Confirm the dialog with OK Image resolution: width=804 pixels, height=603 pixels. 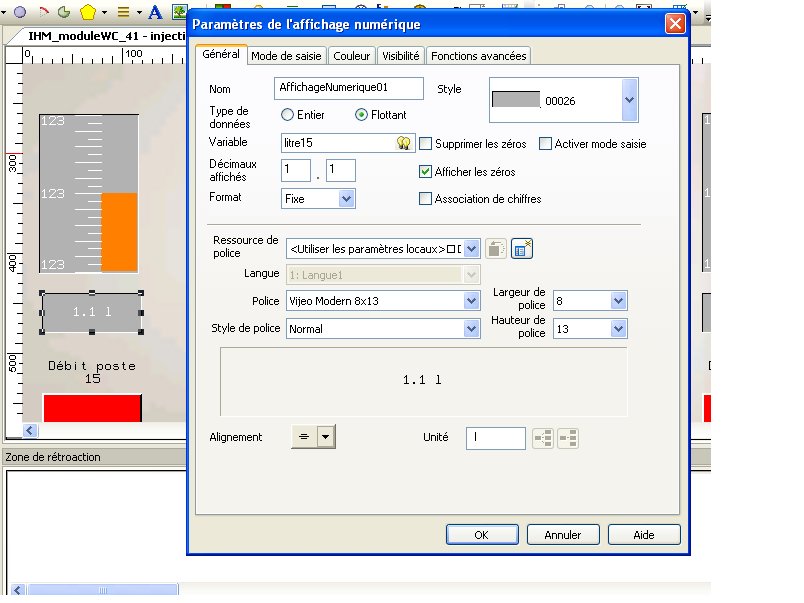(x=481, y=535)
